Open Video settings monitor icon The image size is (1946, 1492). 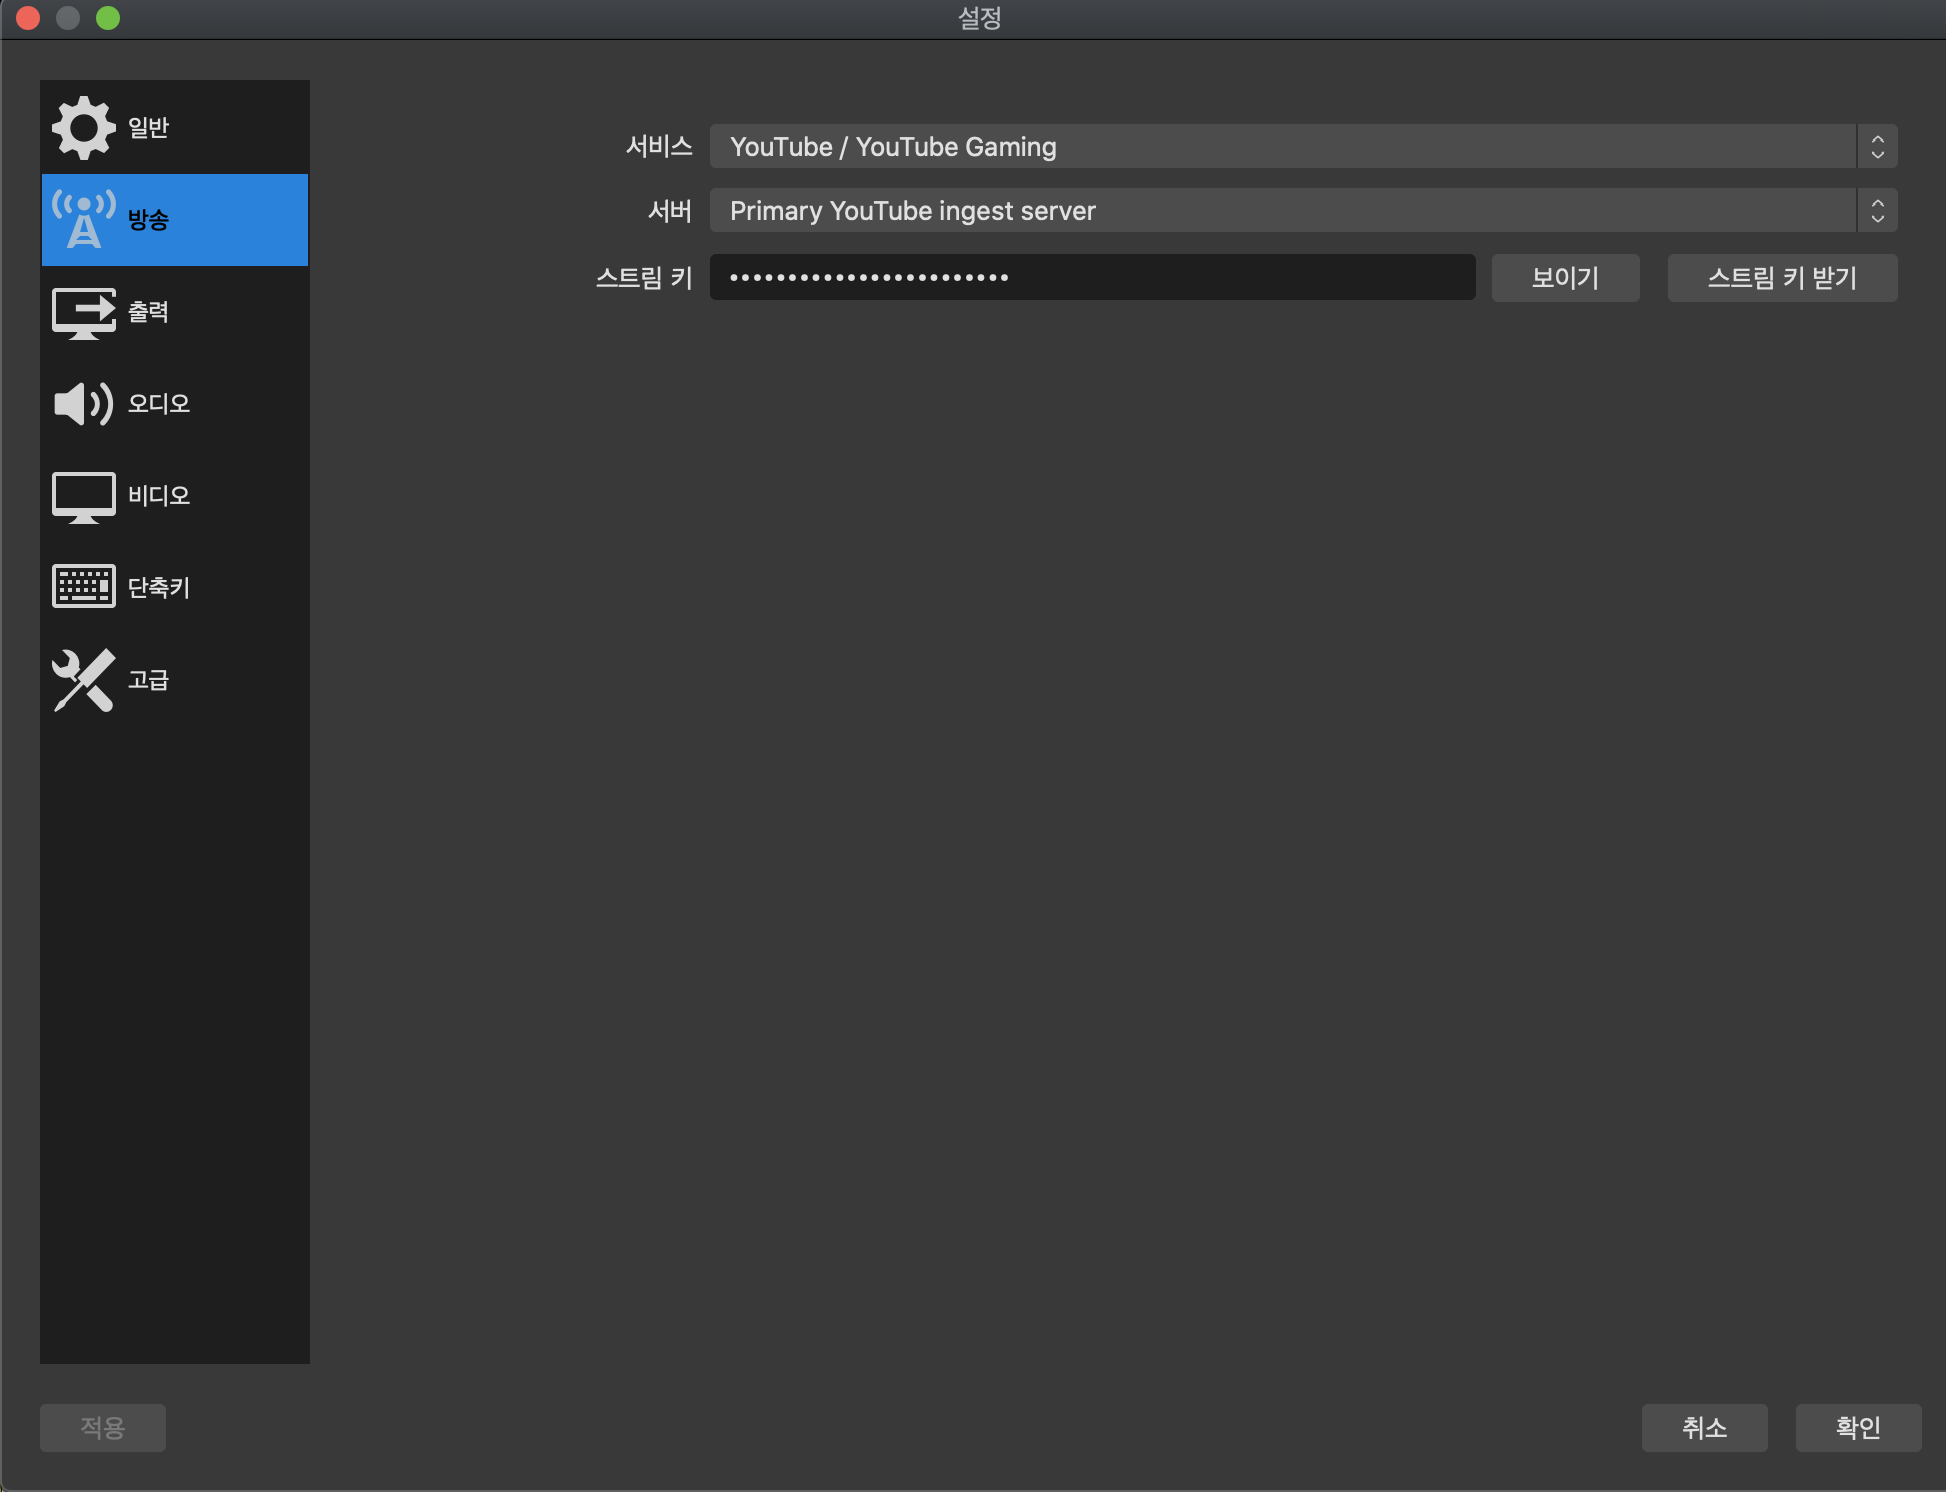pyautogui.click(x=84, y=497)
